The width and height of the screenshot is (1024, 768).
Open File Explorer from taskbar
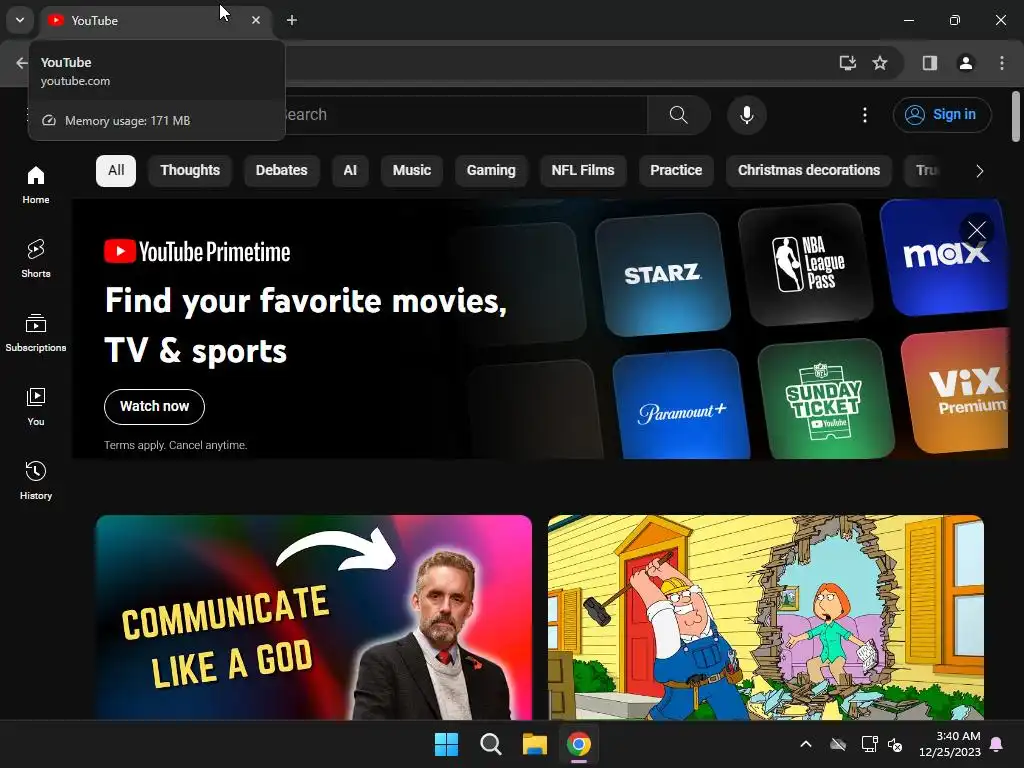tap(534, 744)
